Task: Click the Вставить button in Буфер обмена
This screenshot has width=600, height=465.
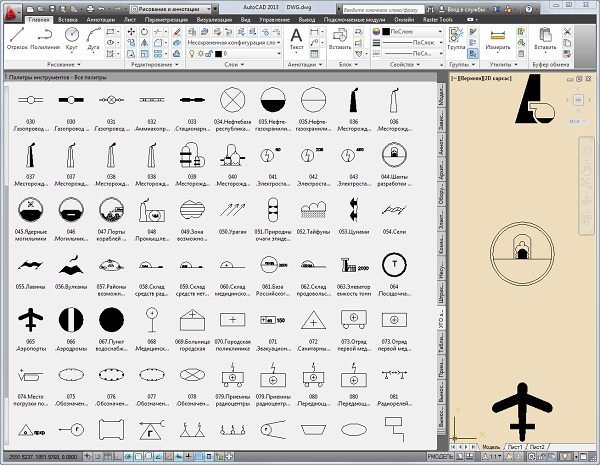Action: click(x=545, y=37)
